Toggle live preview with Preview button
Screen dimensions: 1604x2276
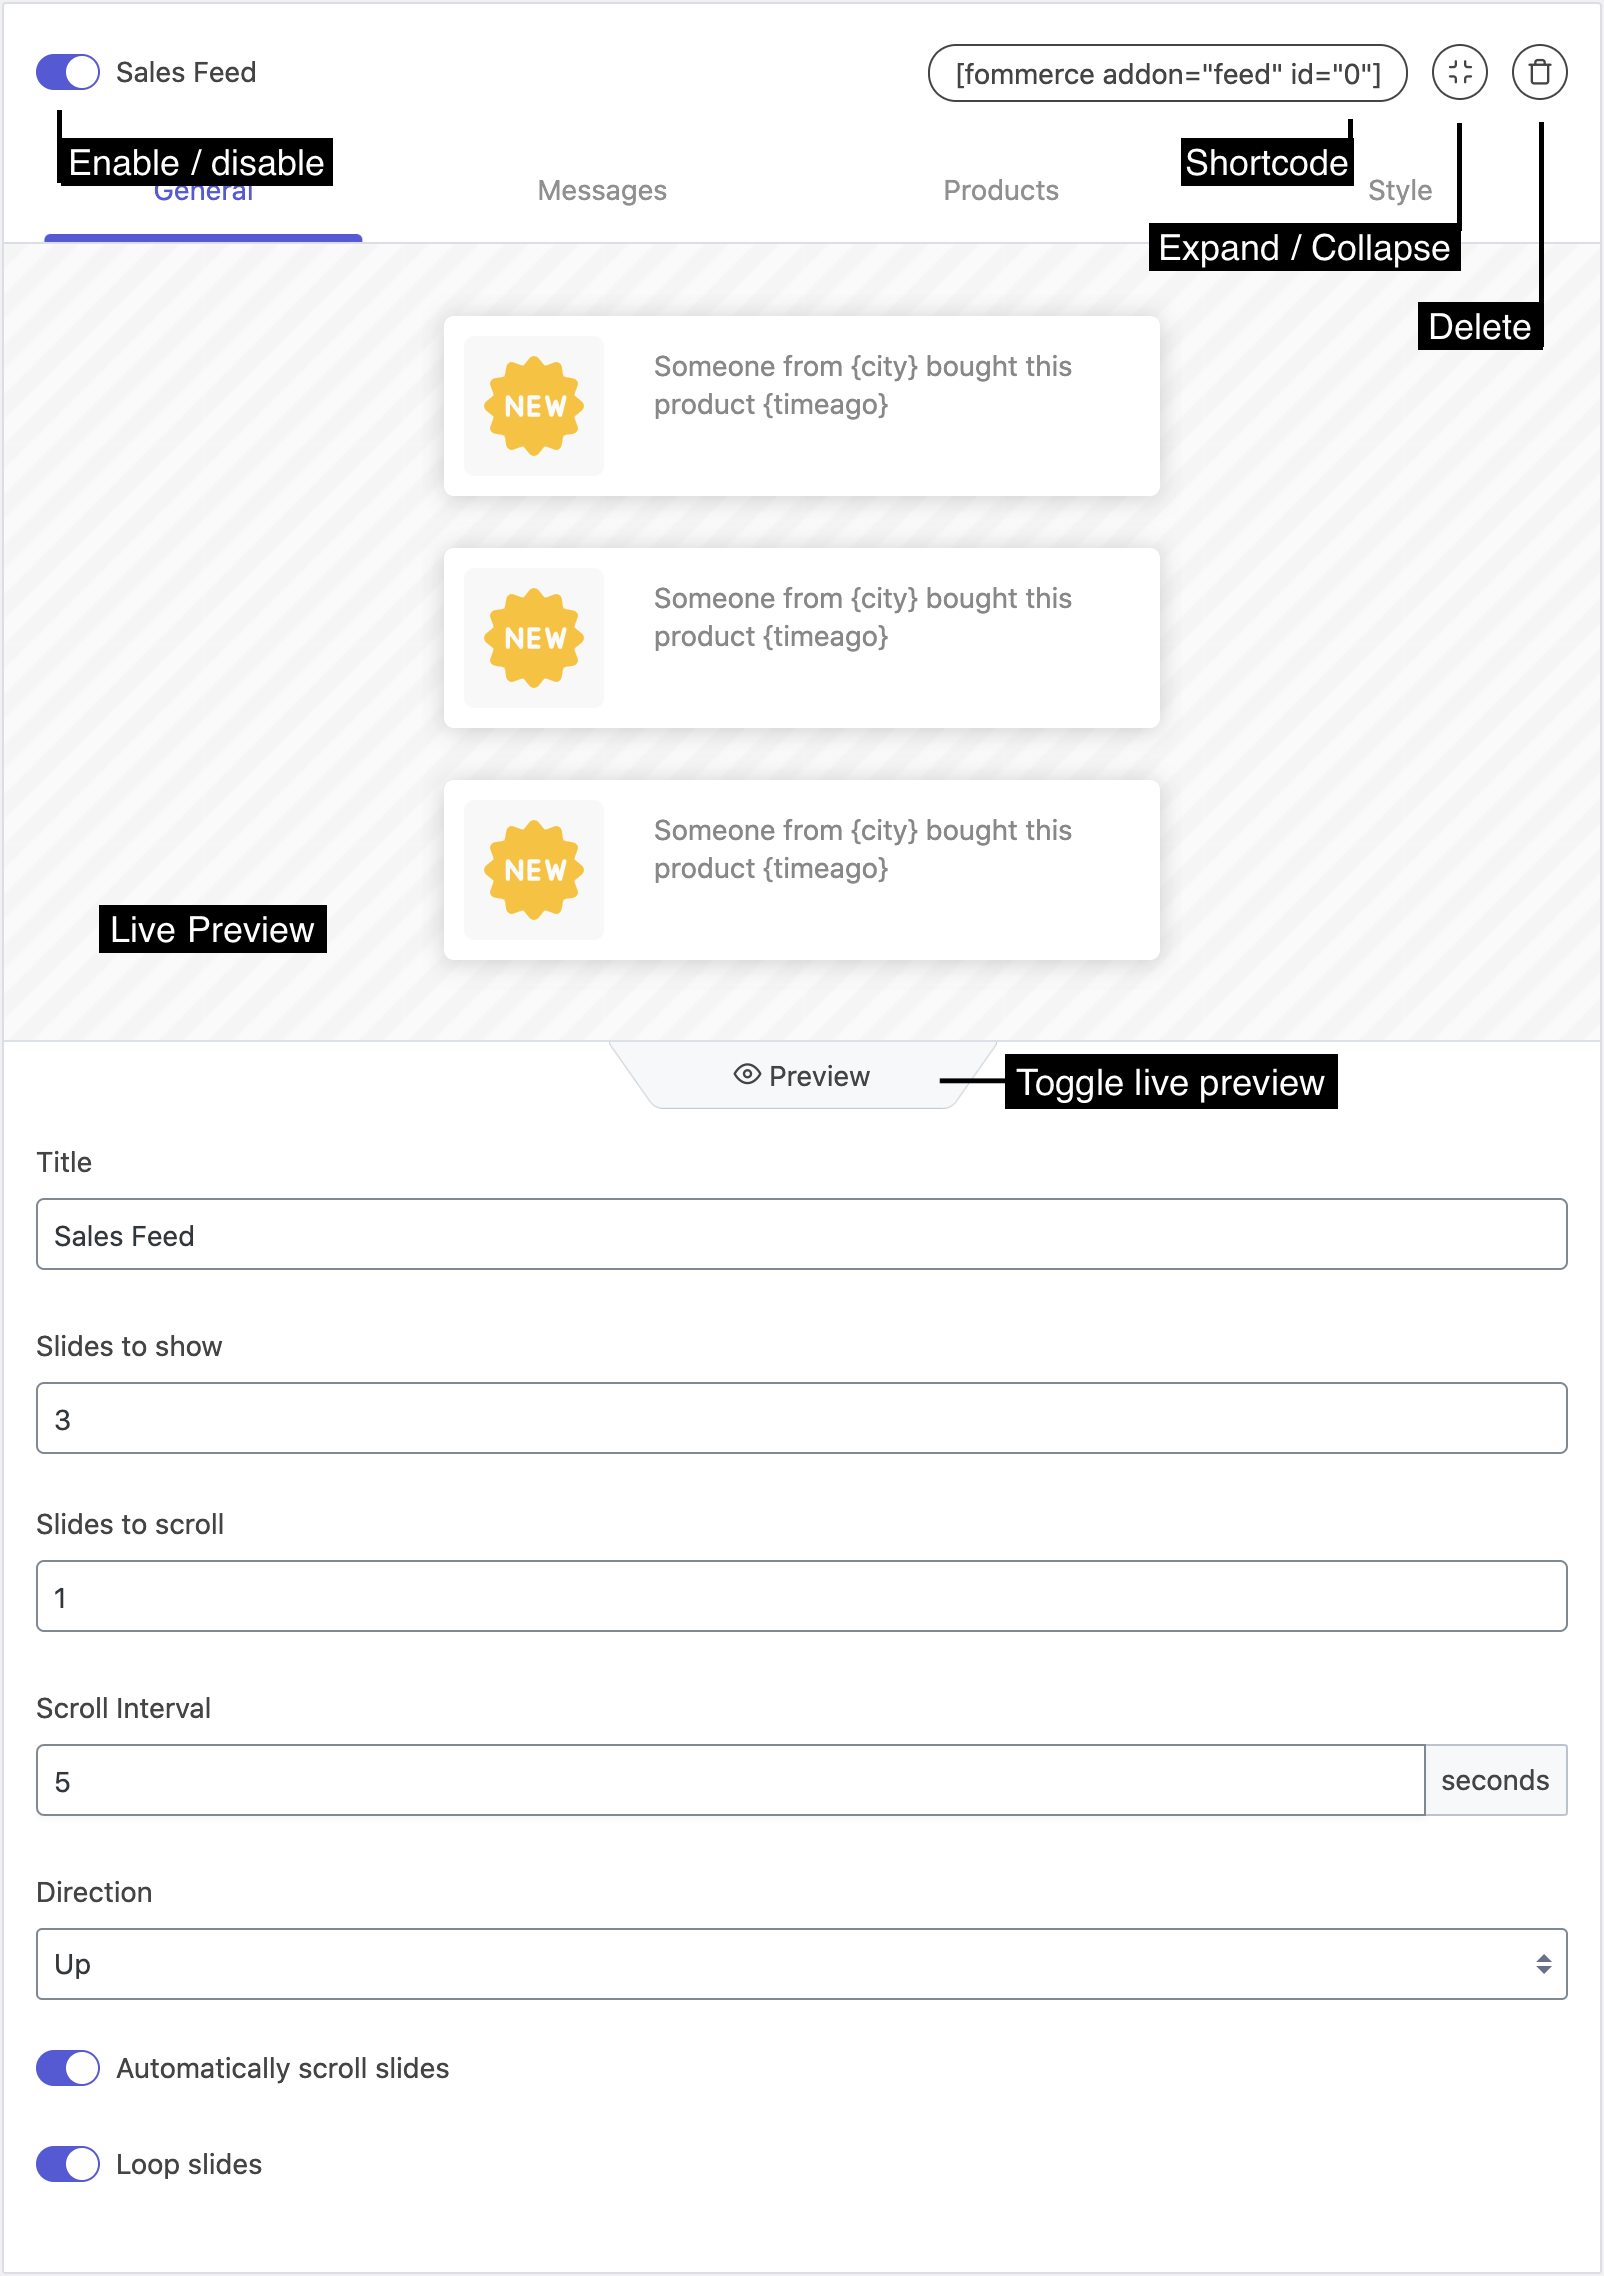802,1076
